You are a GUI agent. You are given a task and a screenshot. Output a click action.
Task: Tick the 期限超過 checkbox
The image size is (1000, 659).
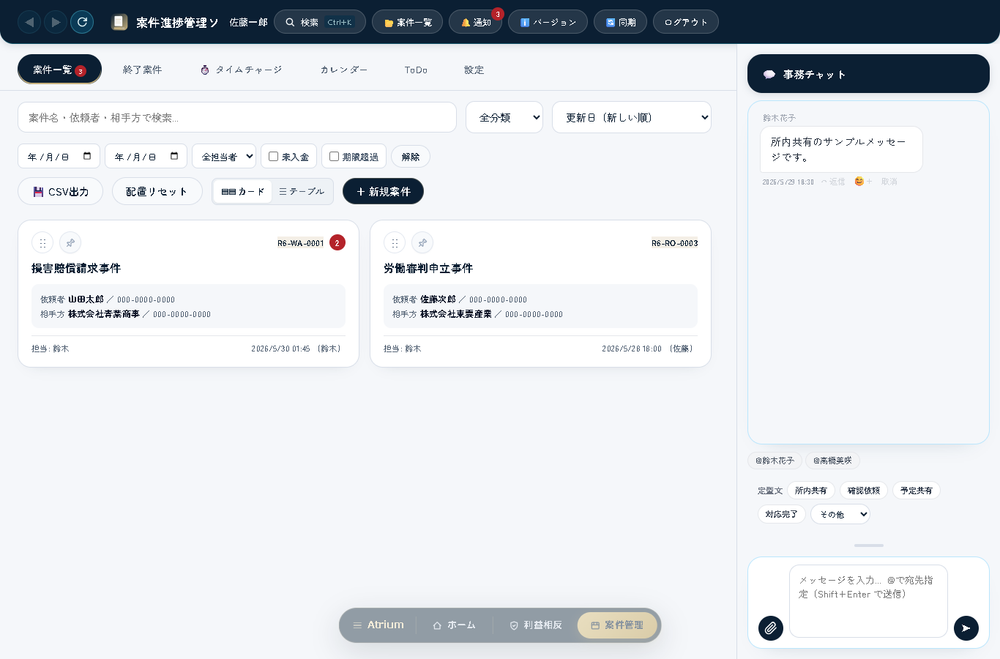(x=334, y=156)
